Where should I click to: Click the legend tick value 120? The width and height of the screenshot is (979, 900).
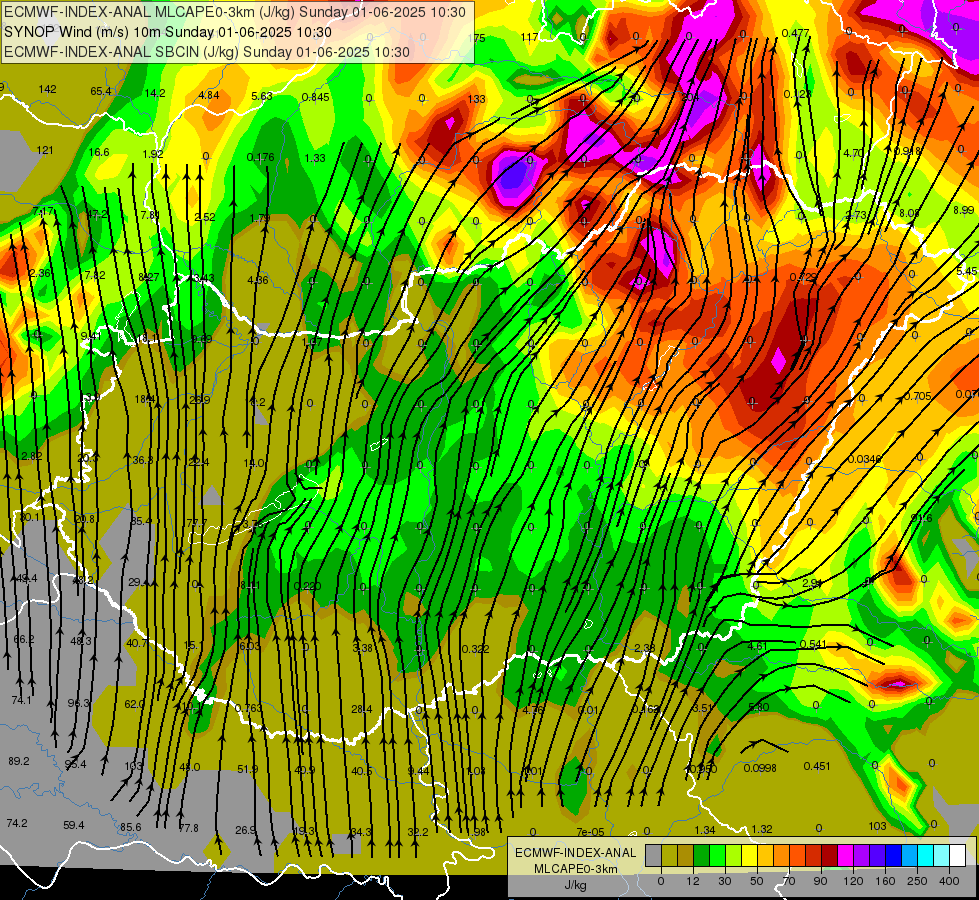tap(854, 881)
